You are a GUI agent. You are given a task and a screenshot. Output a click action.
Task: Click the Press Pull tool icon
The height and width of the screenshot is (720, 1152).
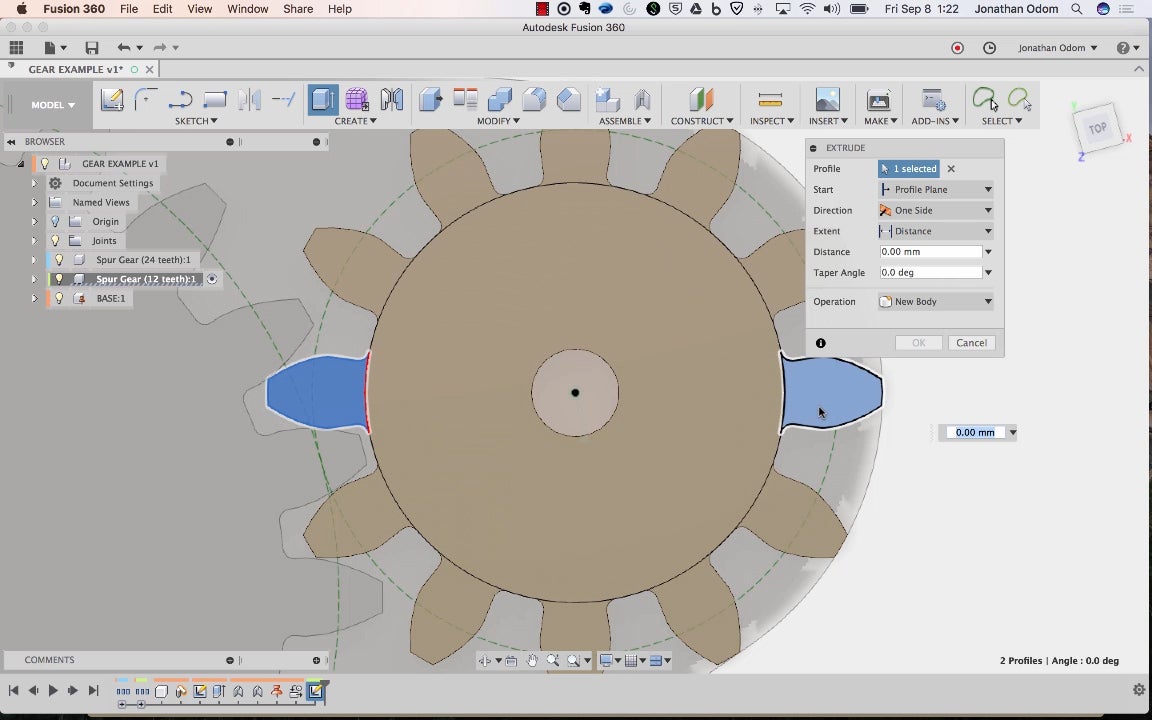(x=431, y=100)
